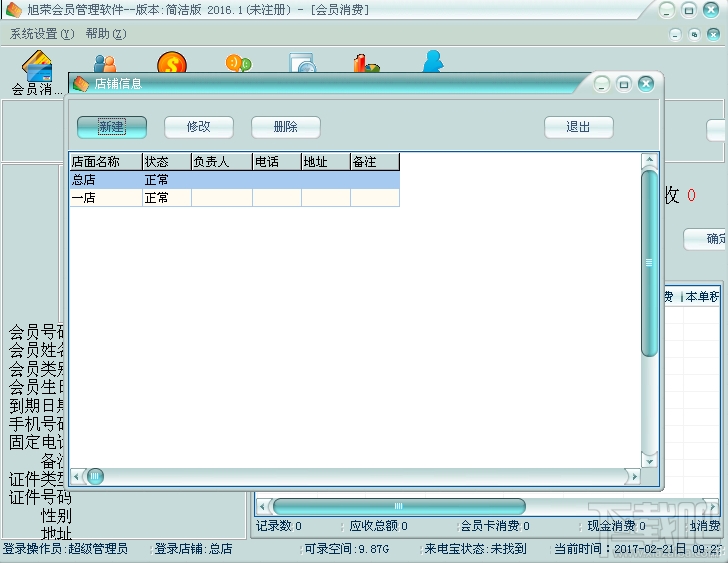The image size is (728, 563).
Task: Click the 登录操作员:超级管理员 status bar entry
Action: [x=65, y=549]
